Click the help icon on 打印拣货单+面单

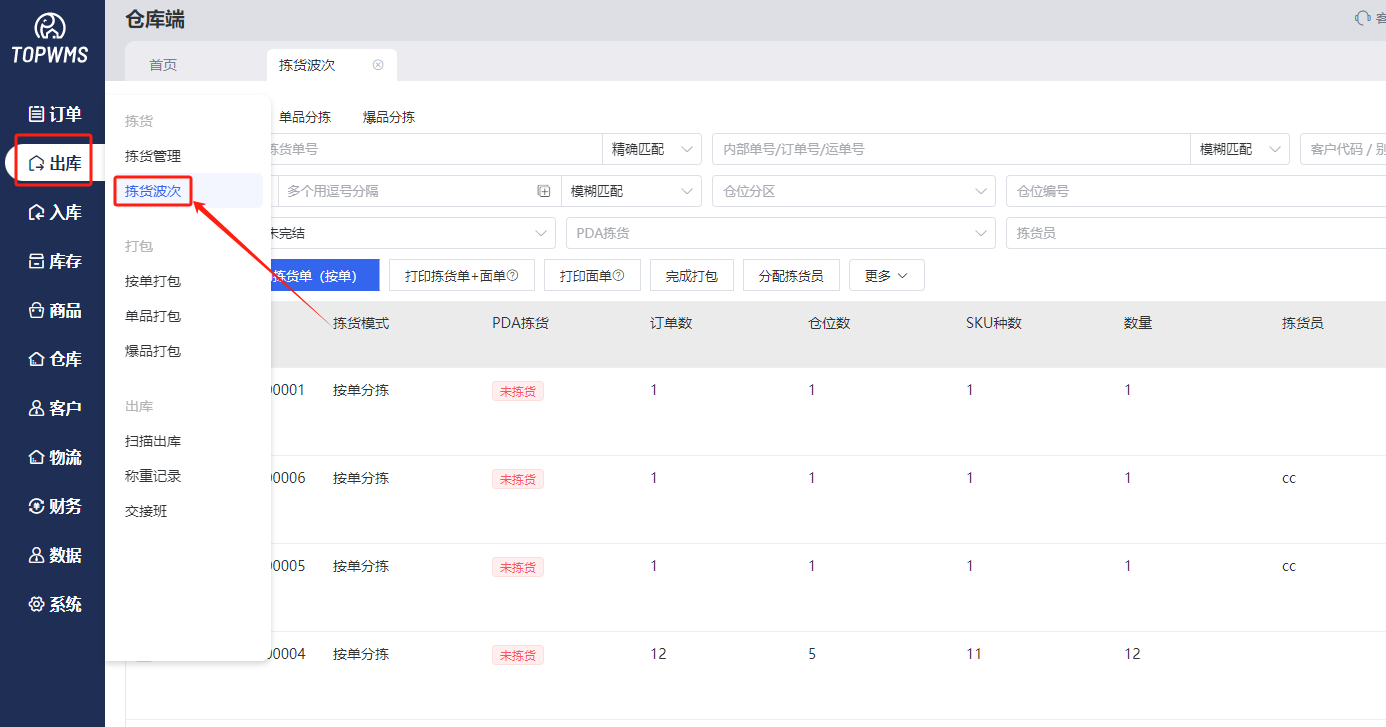(x=513, y=276)
